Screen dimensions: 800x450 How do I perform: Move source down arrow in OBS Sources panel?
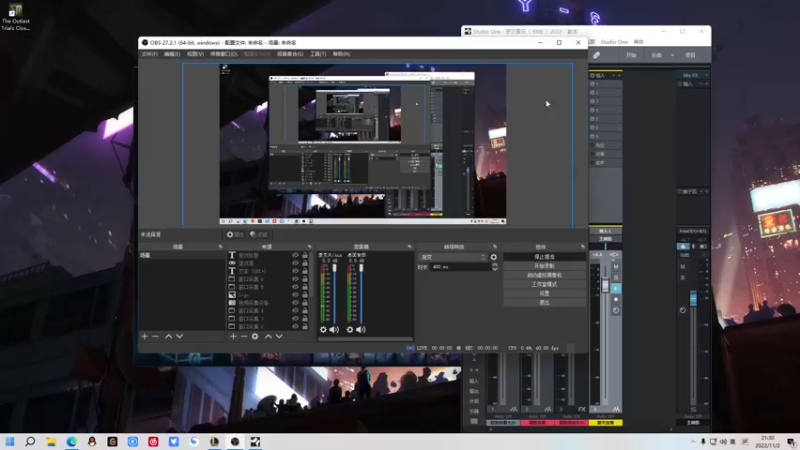pyautogui.click(x=279, y=336)
